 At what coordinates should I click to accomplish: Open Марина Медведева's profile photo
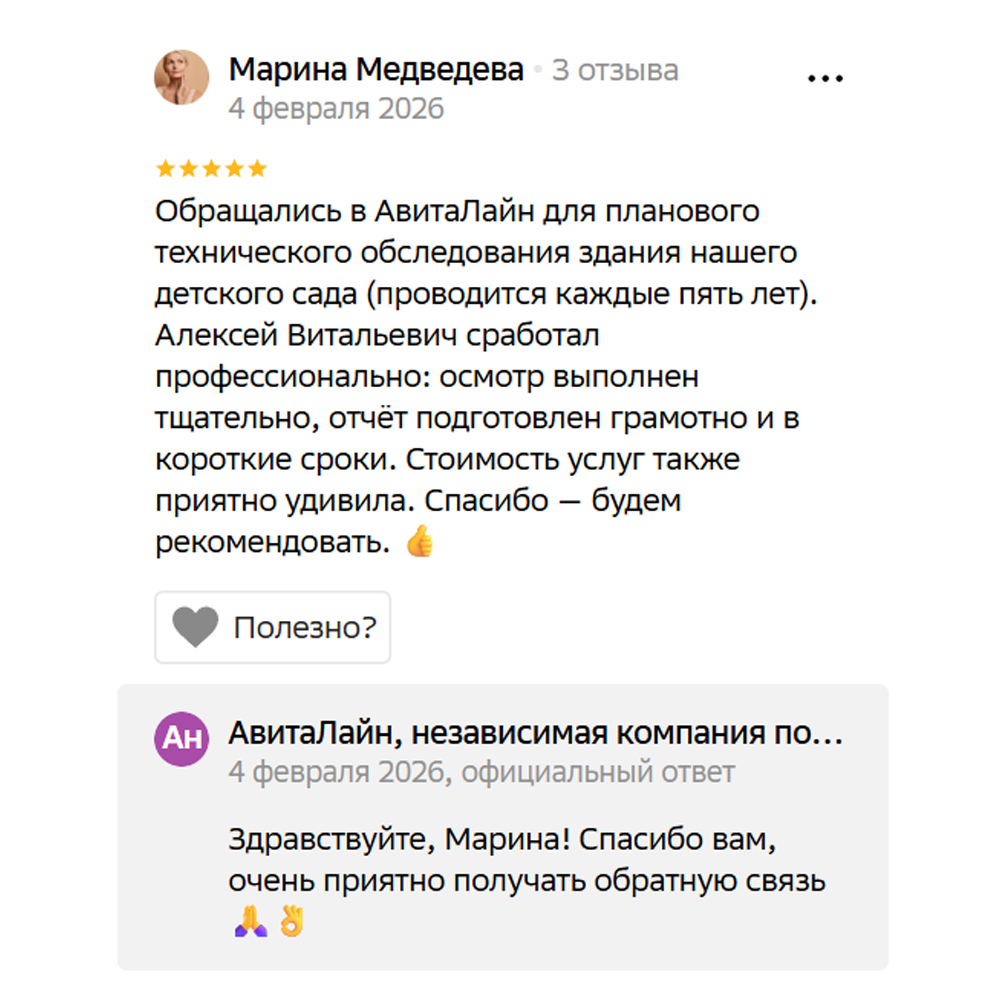(181, 77)
